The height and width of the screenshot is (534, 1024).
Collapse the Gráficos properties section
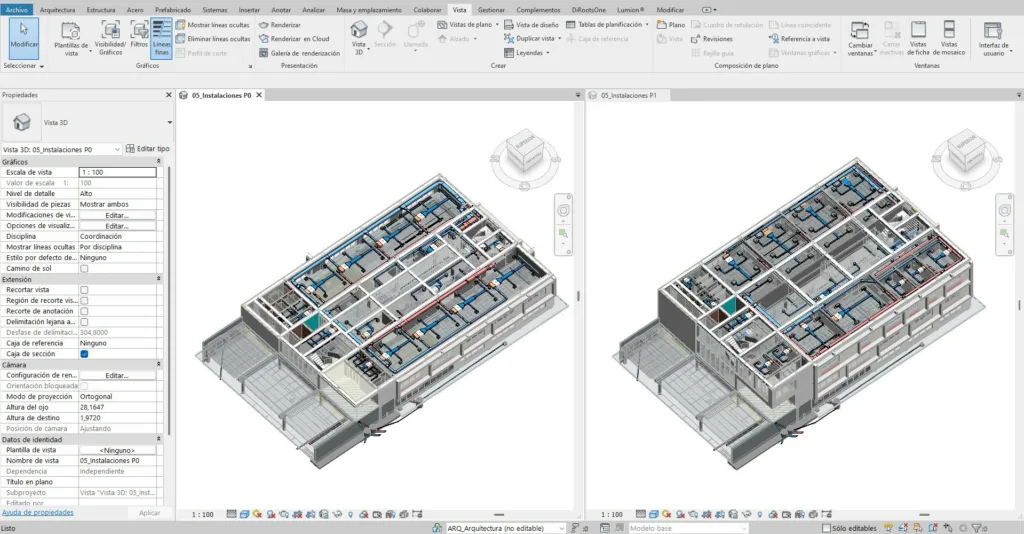point(158,161)
